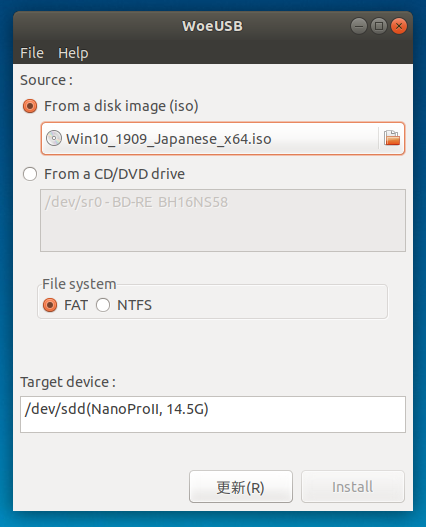Select the FAT file system option

point(50,305)
